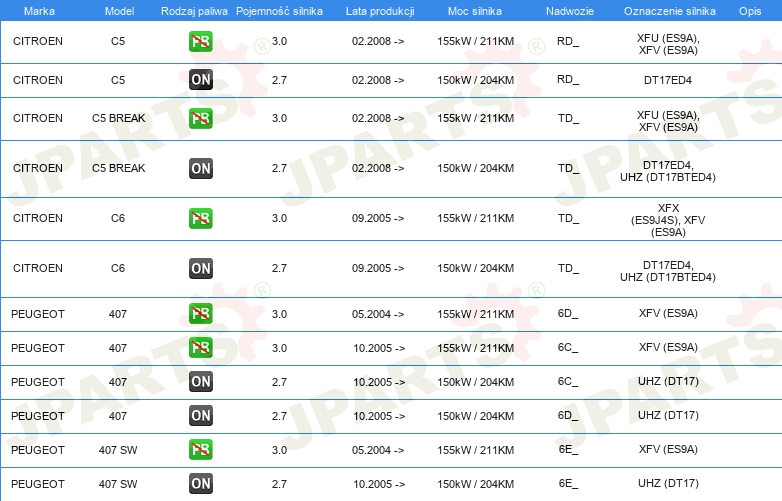Image resolution: width=782 pixels, height=501 pixels.
Task: Click ON diesel icon in Peugeot 407 6D_ row
Action: pos(200,416)
